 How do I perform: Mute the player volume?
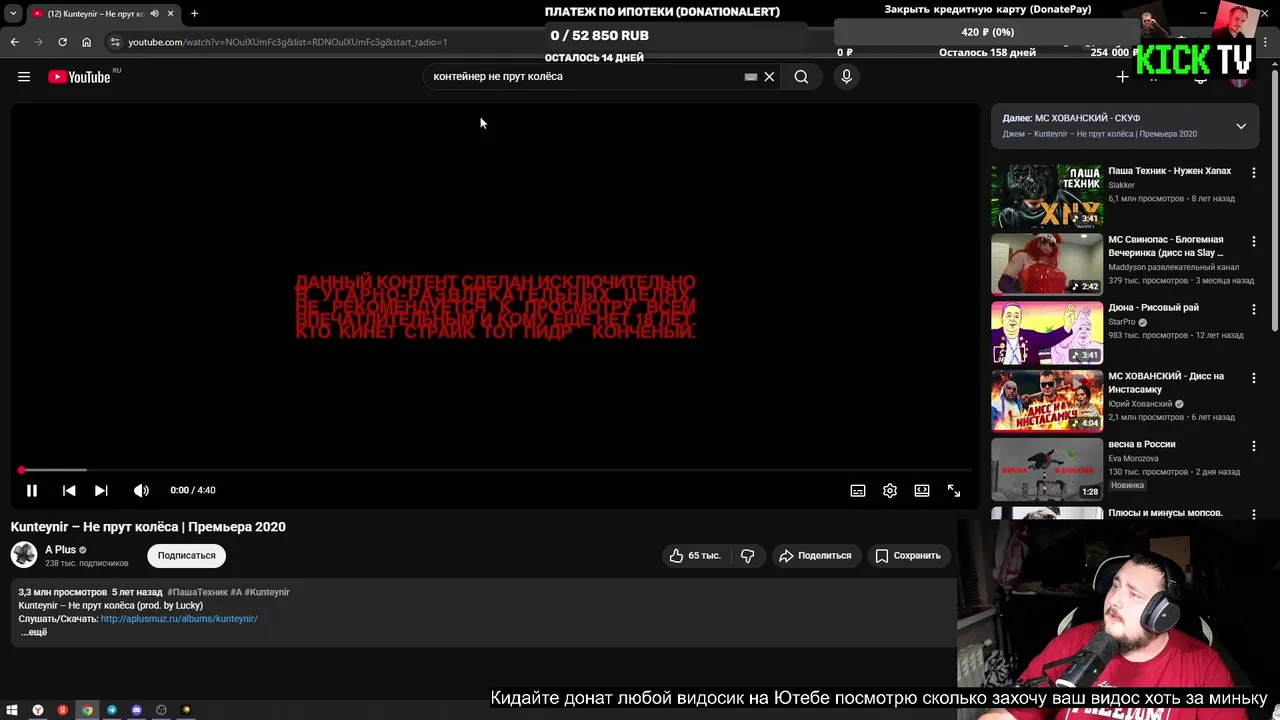pyautogui.click(x=141, y=490)
